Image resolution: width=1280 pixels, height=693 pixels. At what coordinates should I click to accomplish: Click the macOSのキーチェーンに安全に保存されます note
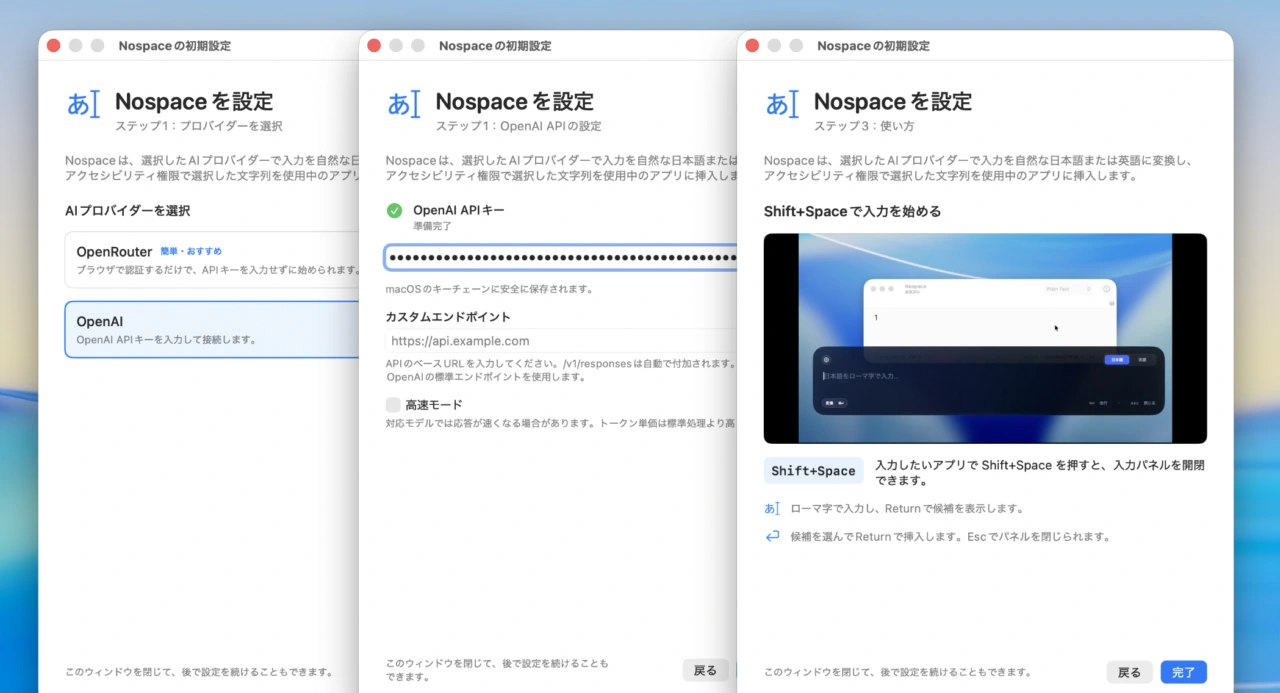click(x=490, y=289)
